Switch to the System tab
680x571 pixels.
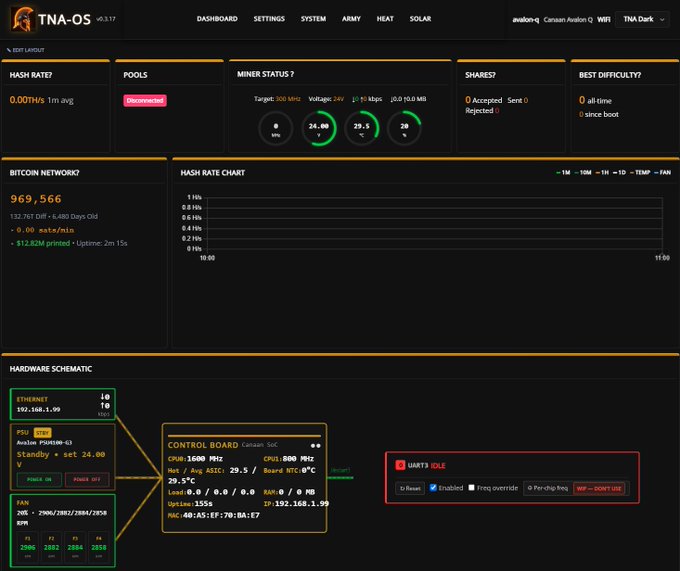pos(313,19)
